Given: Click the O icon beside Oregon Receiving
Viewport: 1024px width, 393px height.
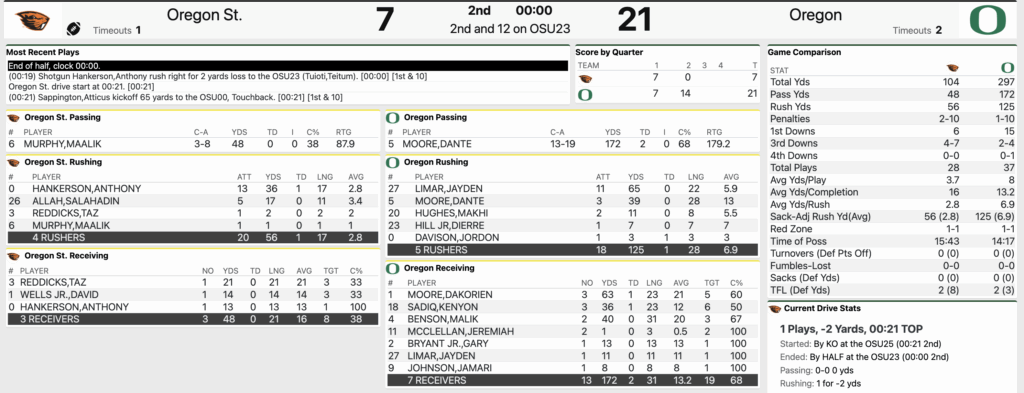Looking at the screenshot, I should (393, 268).
